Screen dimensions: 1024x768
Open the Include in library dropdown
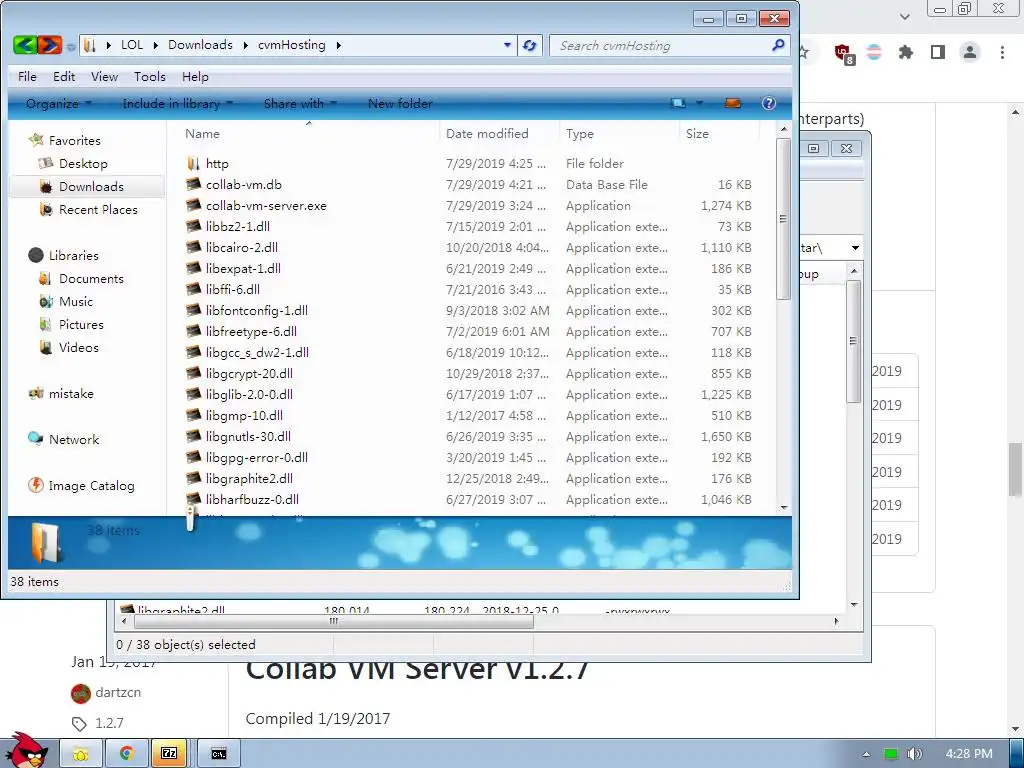click(x=178, y=103)
